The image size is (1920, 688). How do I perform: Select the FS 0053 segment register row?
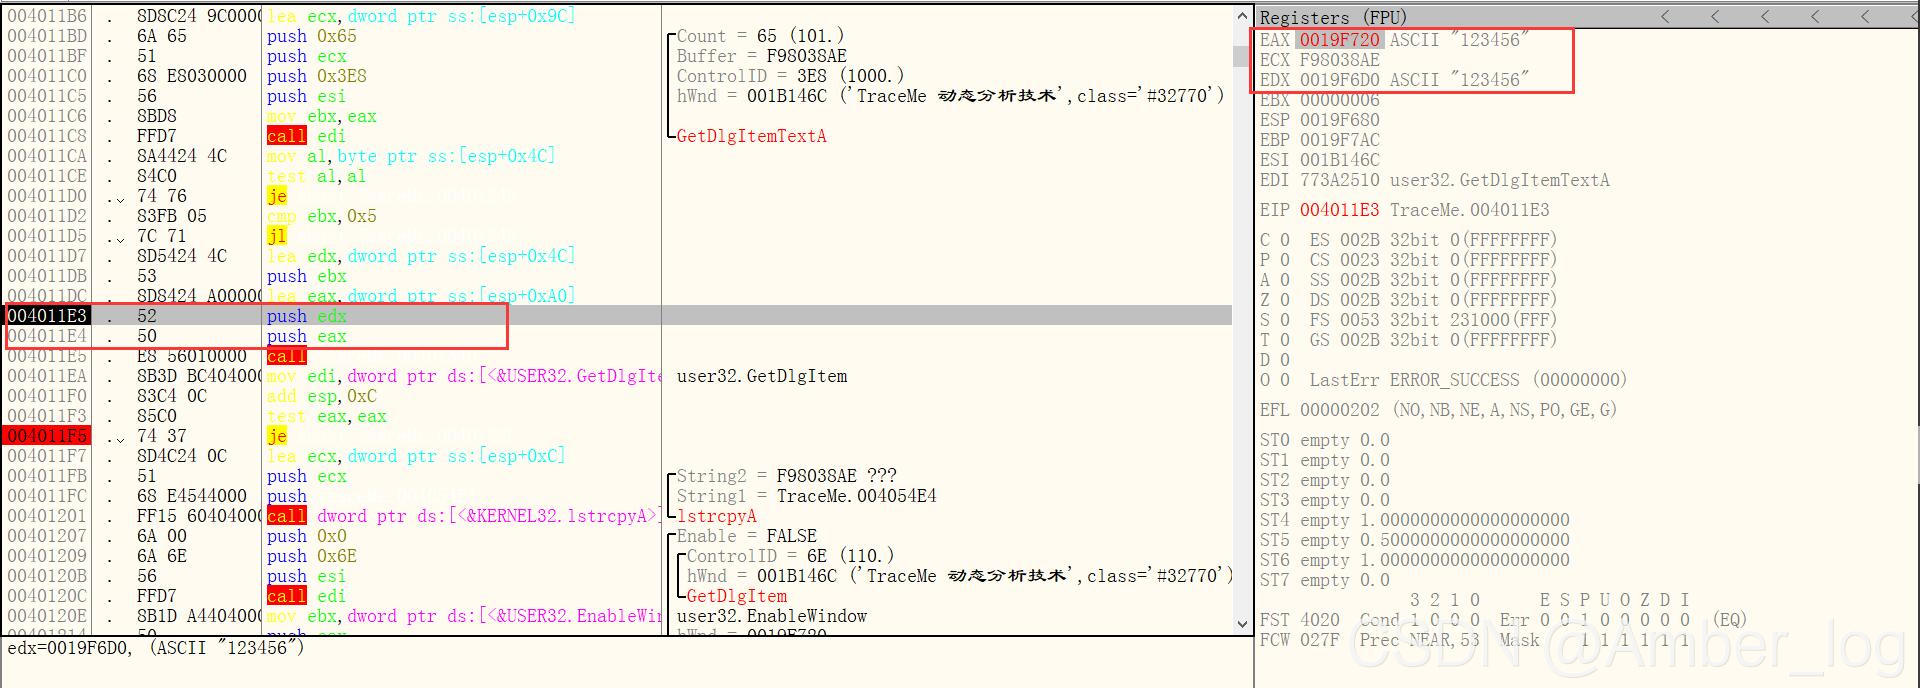click(1433, 320)
